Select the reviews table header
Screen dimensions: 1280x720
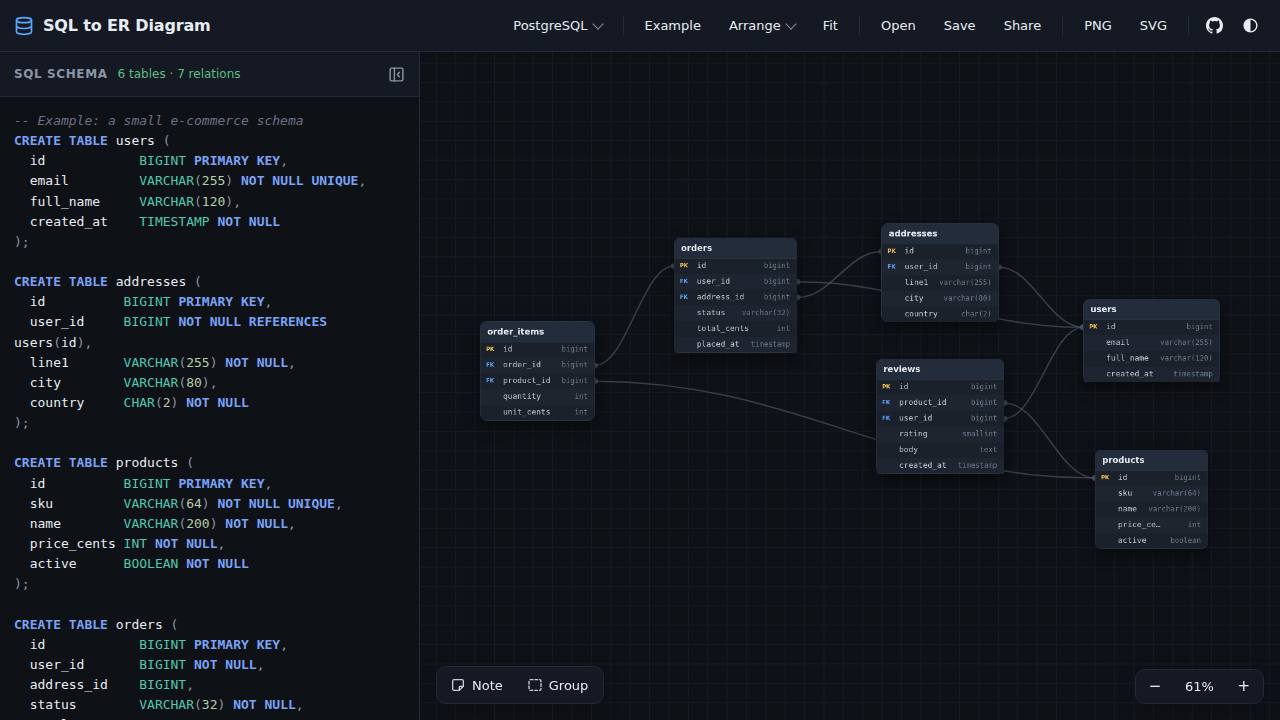(939, 369)
